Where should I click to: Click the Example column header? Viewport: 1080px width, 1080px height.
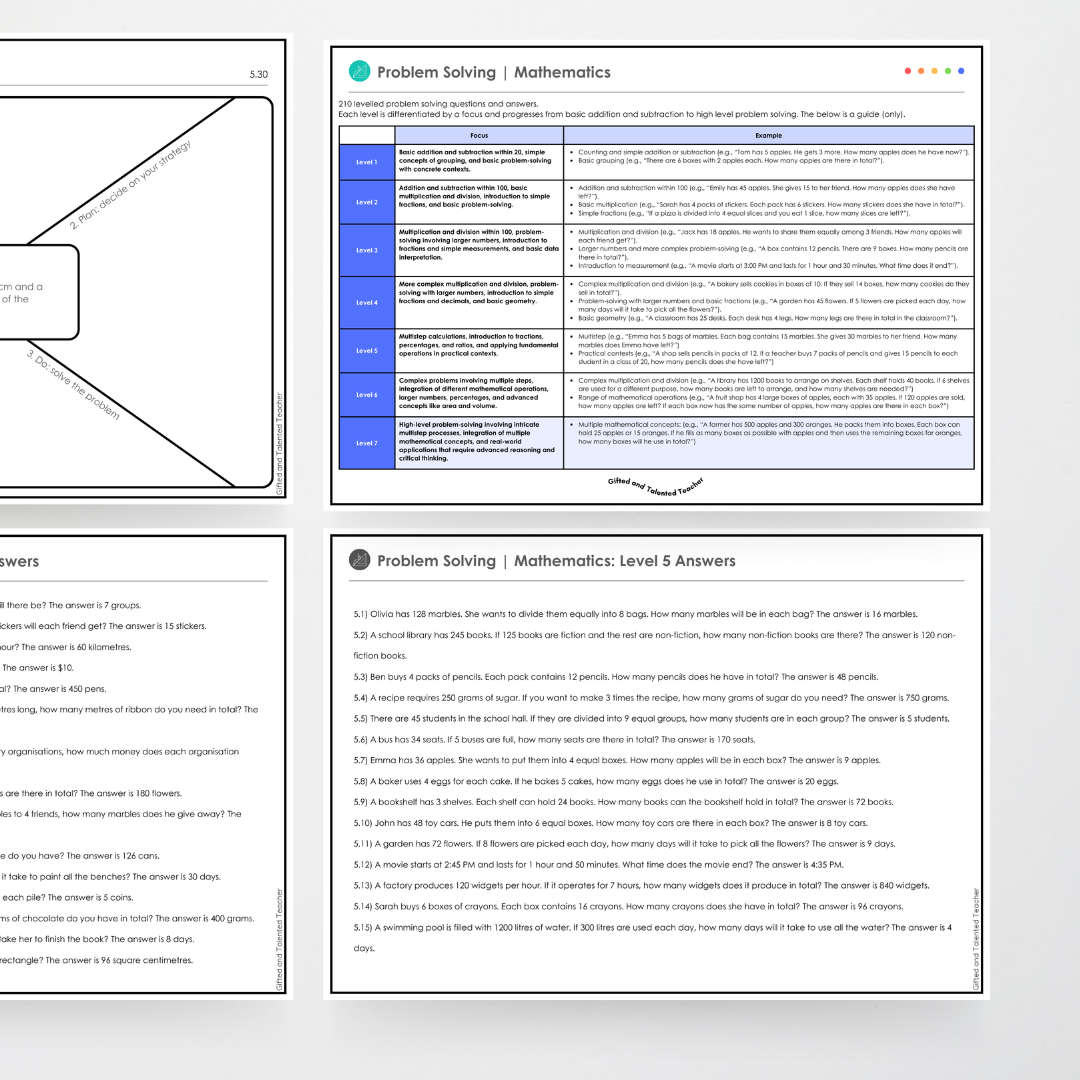click(768, 135)
